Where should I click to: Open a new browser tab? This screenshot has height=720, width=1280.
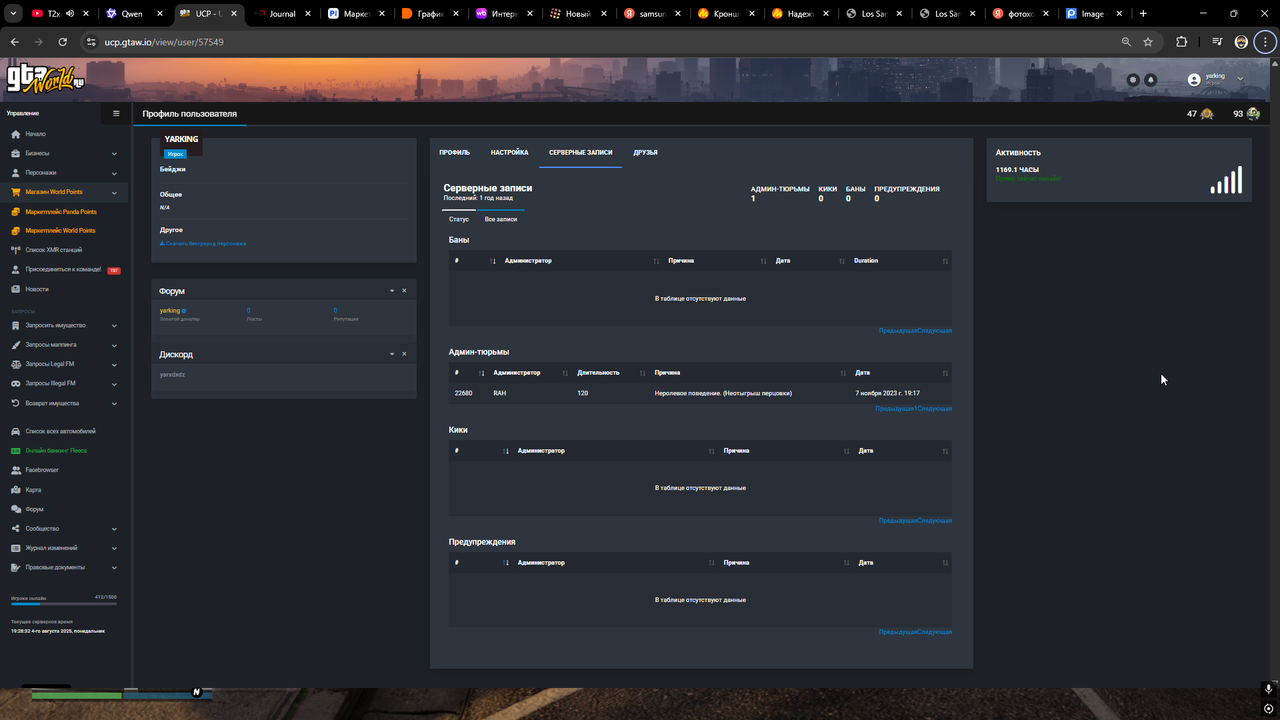[1143, 14]
